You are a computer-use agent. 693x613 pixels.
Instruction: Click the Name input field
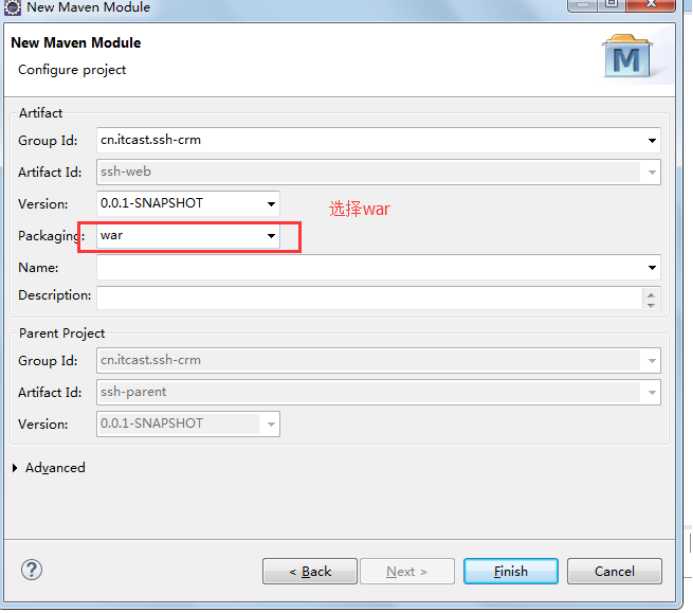pos(378,267)
